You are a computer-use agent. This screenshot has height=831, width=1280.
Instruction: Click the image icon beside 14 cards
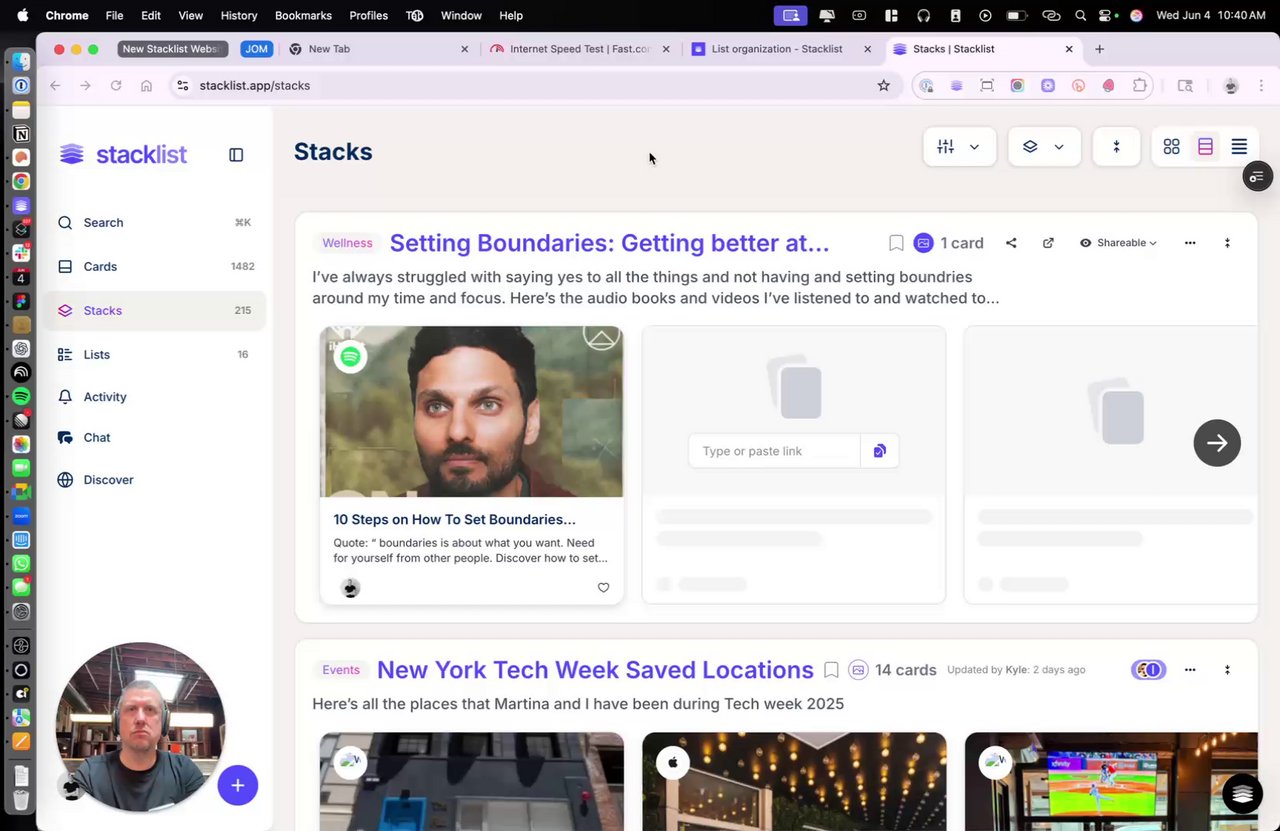tap(858, 670)
